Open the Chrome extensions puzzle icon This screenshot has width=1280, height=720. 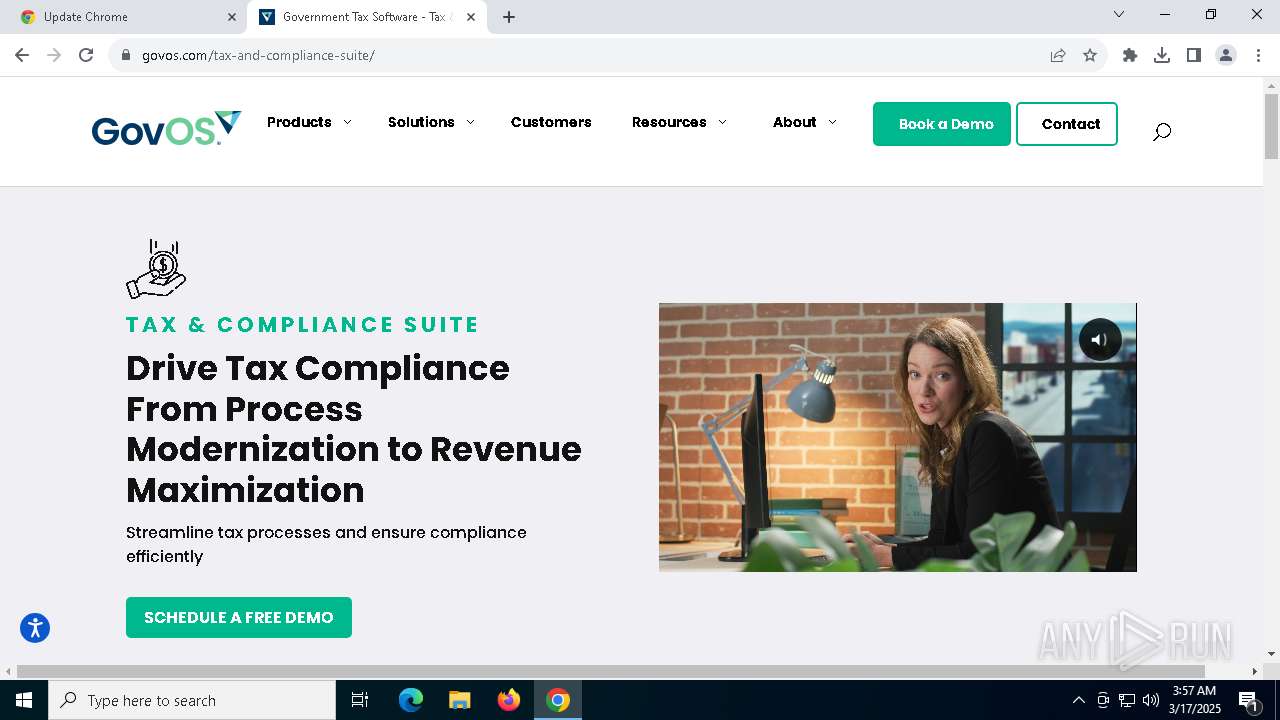click(x=1130, y=55)
